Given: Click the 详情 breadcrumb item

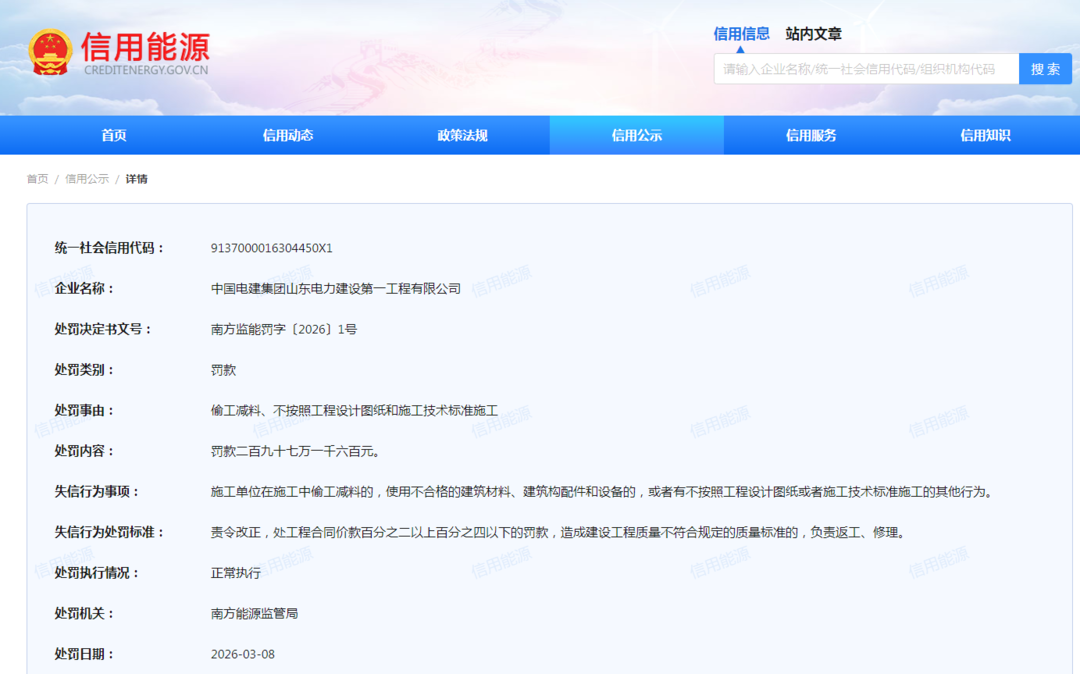Looking at the screenshot, I should pos(136,179).
